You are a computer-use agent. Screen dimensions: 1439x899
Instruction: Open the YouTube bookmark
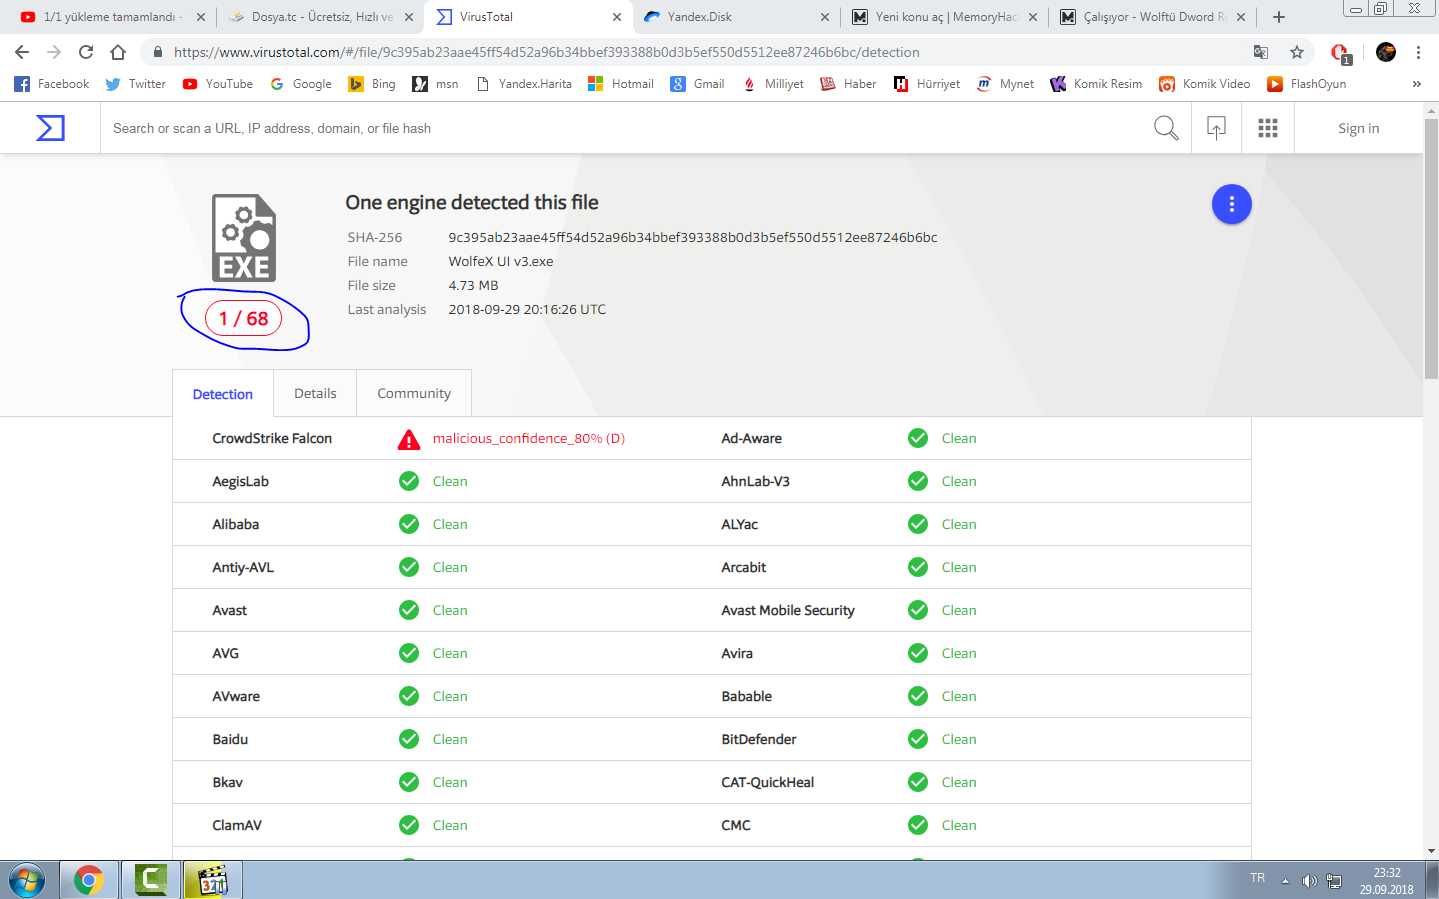pos(218,84)
